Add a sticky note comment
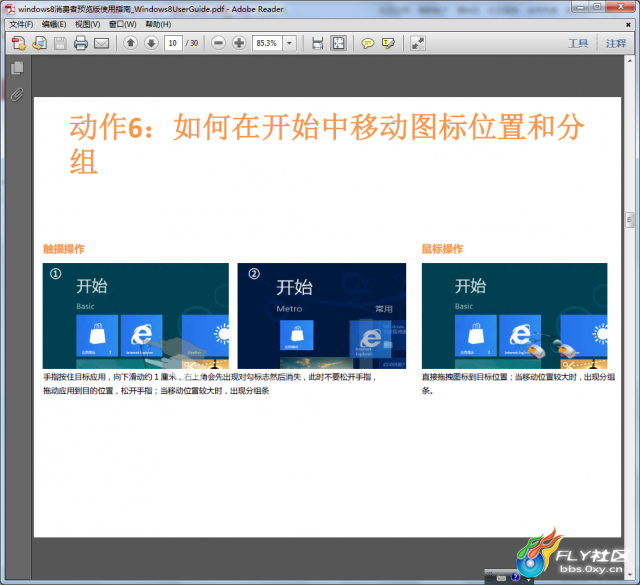Viewport: 640px width, 585px height. pyautogui.click(x=367, y=43)
